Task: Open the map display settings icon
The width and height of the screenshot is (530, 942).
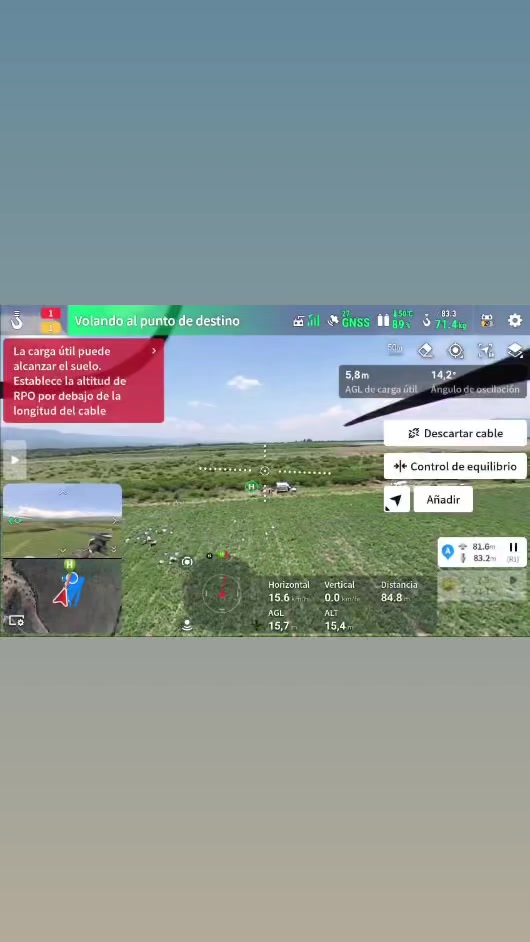Action: tap(16, 621)
